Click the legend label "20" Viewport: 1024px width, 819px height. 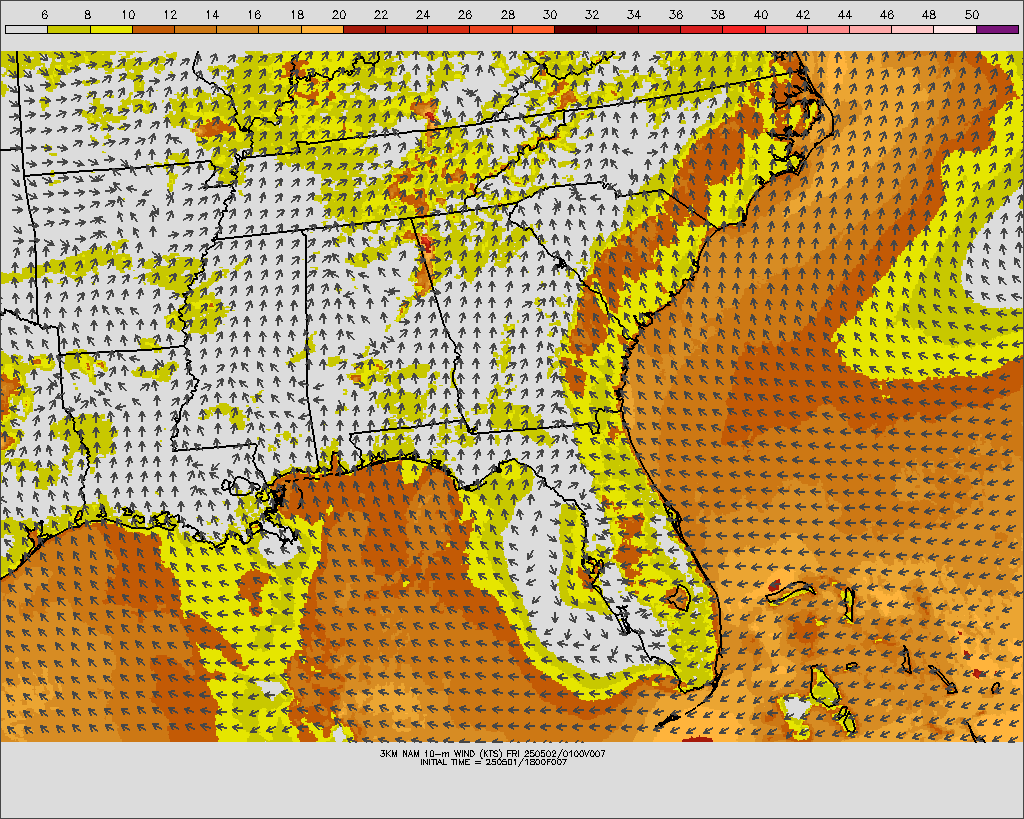click(x=339, y=14)
